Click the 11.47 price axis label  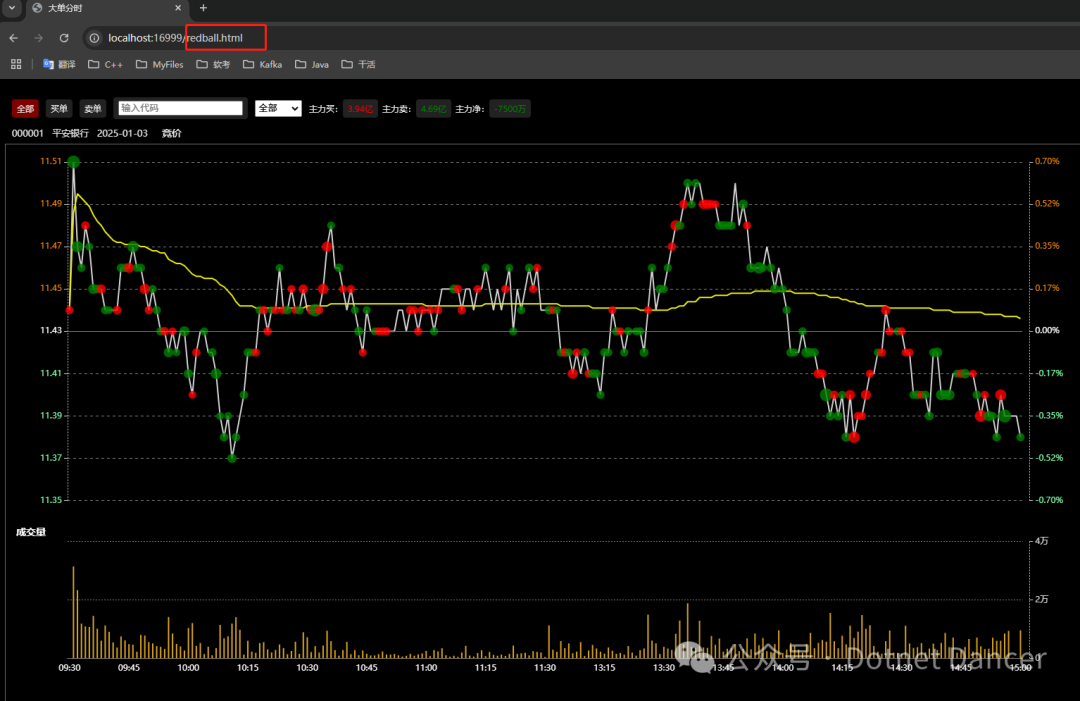[51, 246]
